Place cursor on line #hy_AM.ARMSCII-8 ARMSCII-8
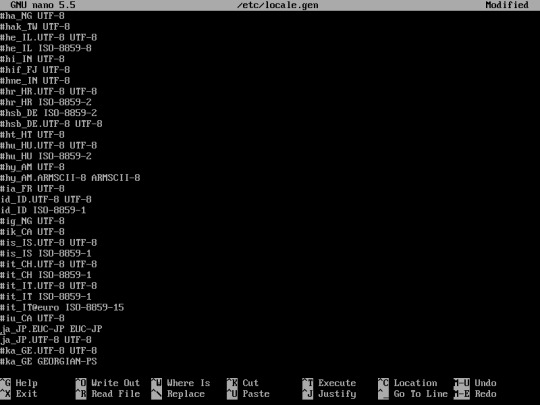The image size is (540, 405). (x=70, y=178)
